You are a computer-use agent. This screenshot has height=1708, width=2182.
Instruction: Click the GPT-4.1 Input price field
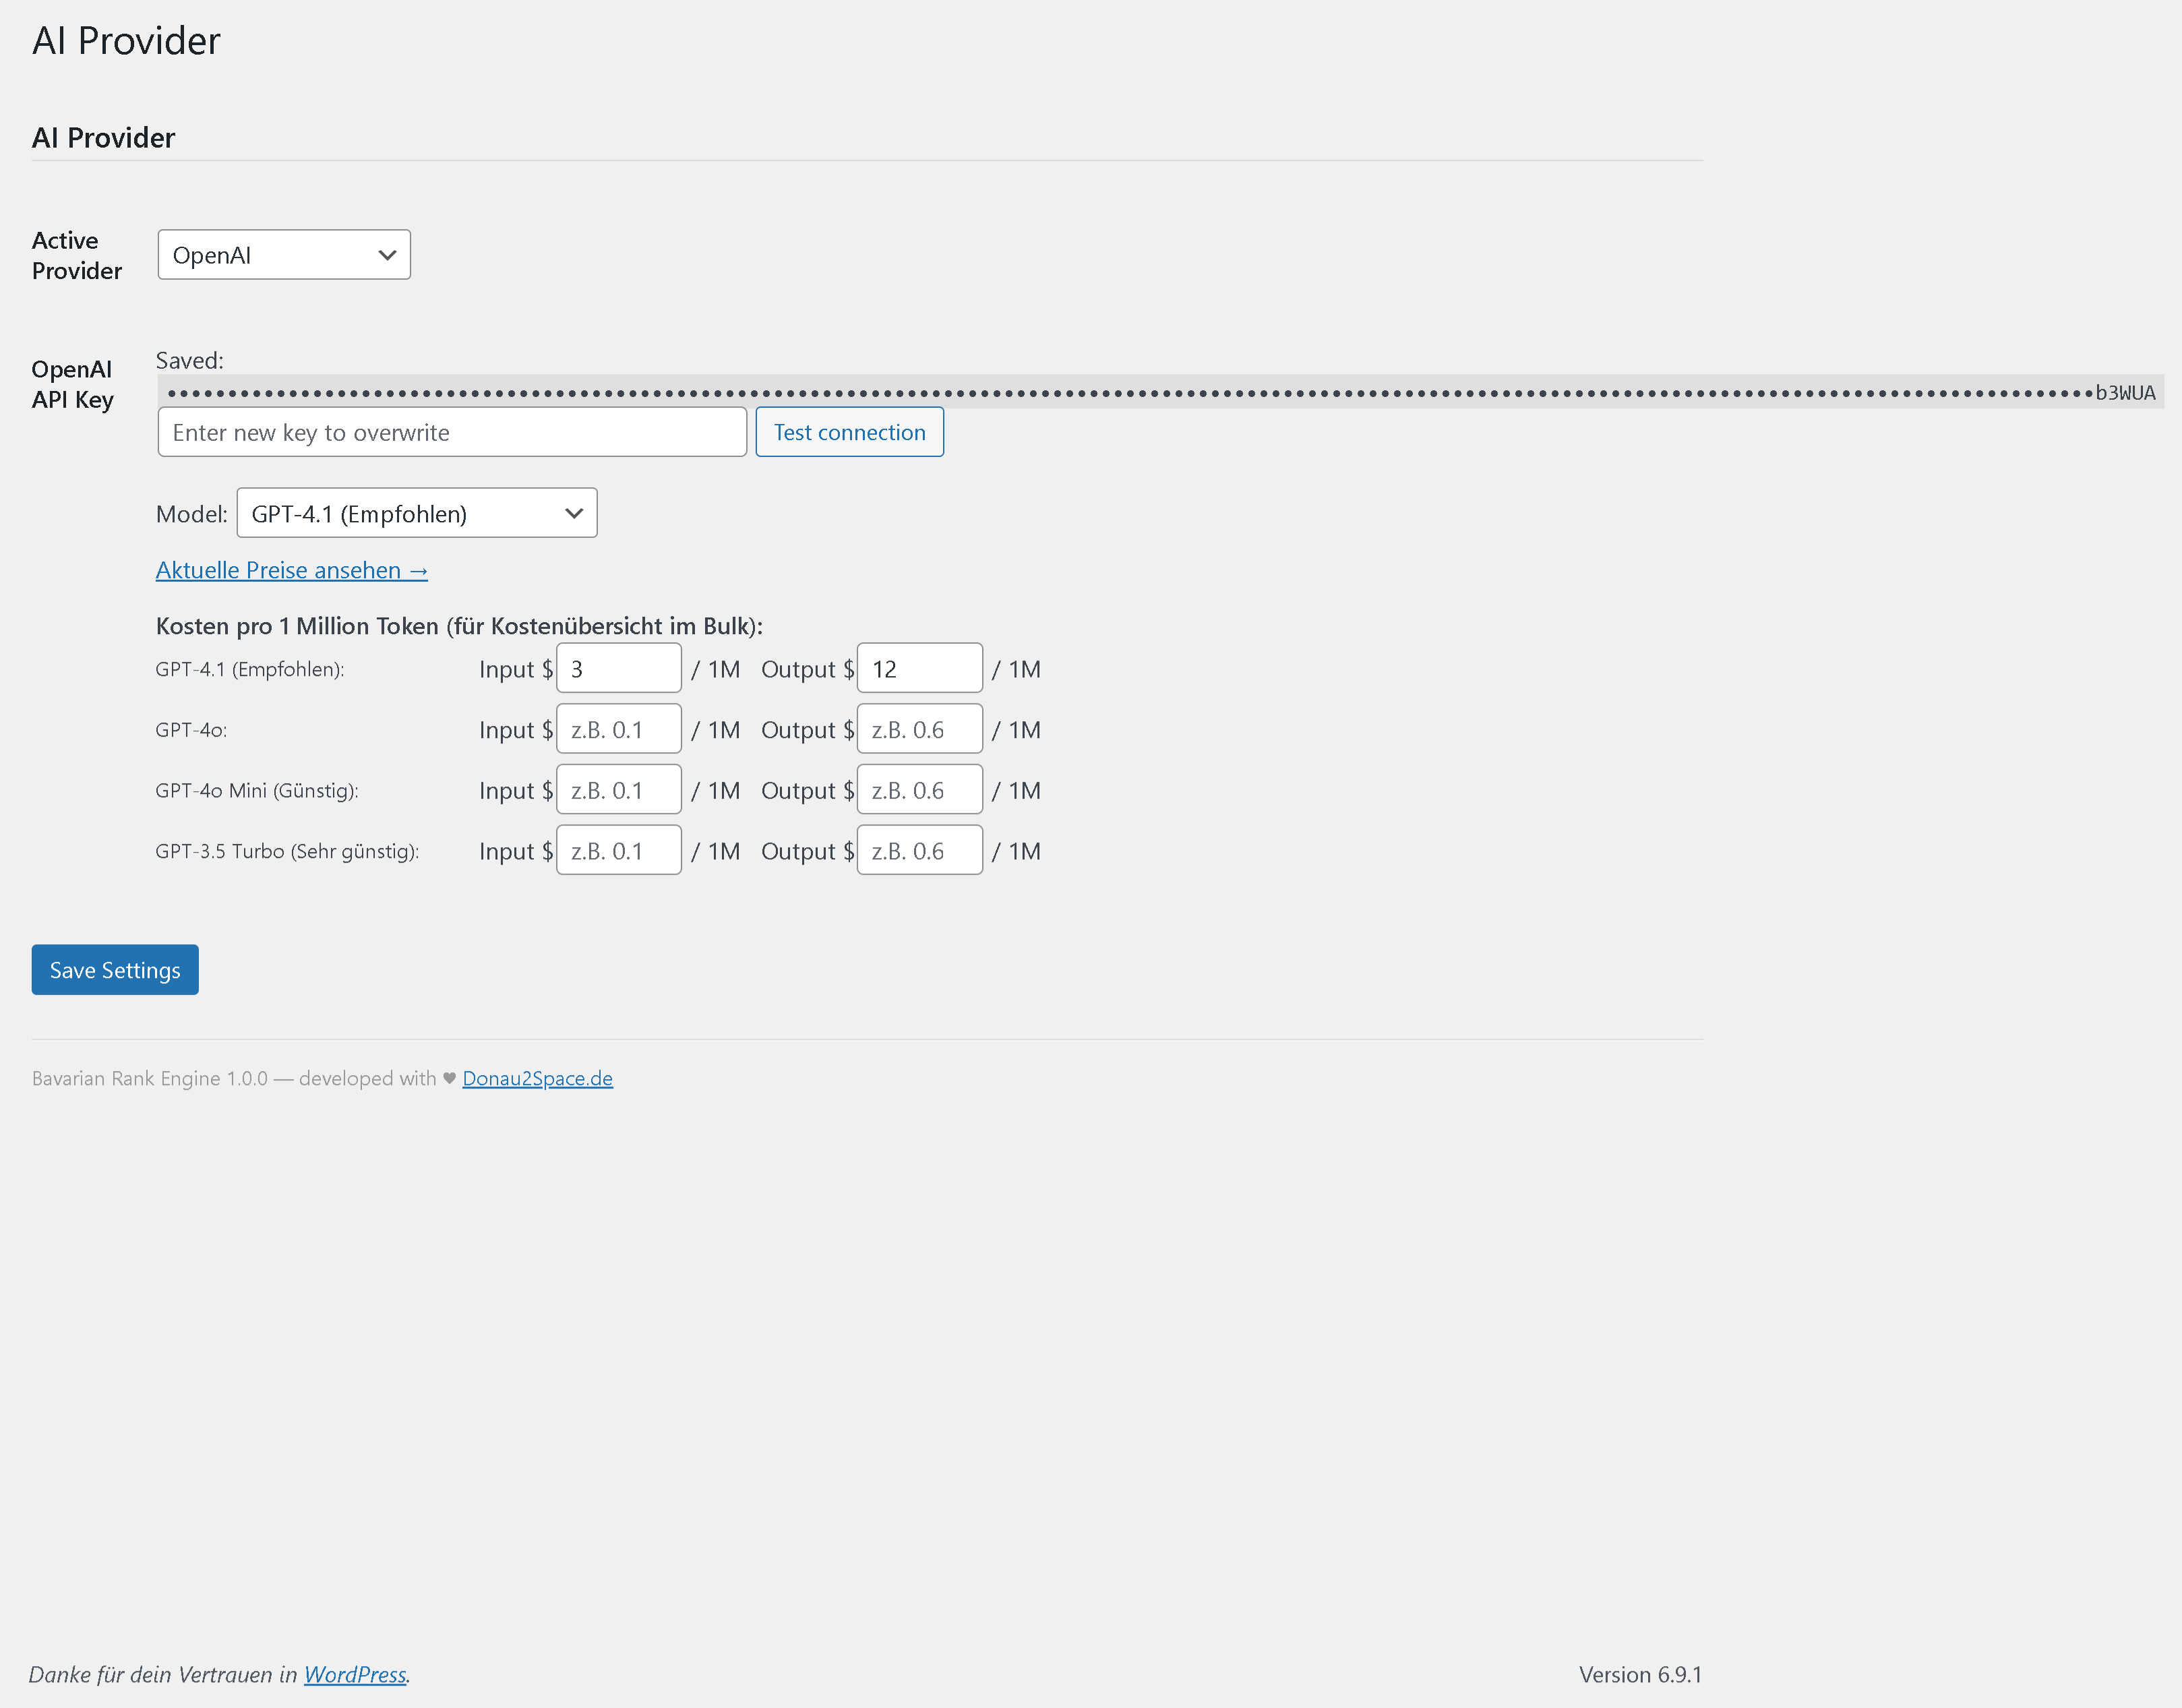point(618,669)
